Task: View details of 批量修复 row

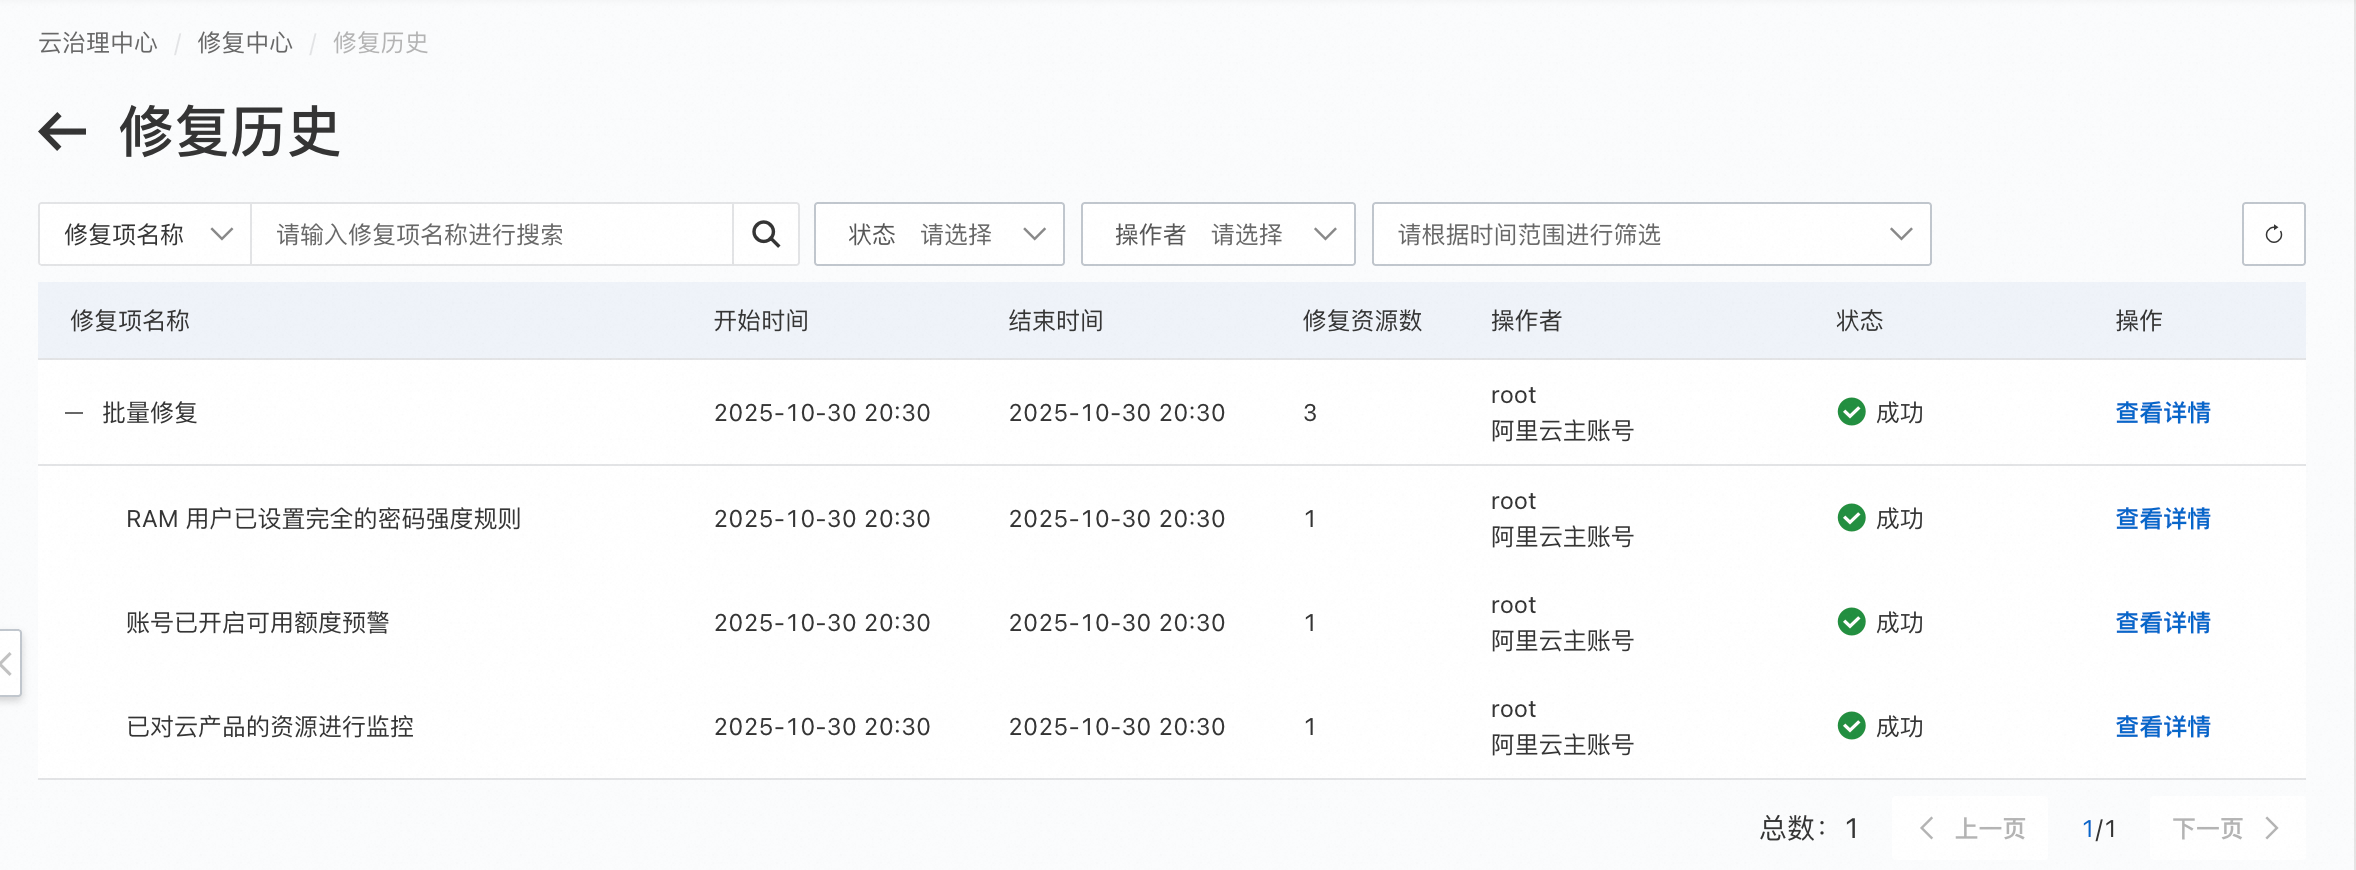Action: tap(2163, 413)
